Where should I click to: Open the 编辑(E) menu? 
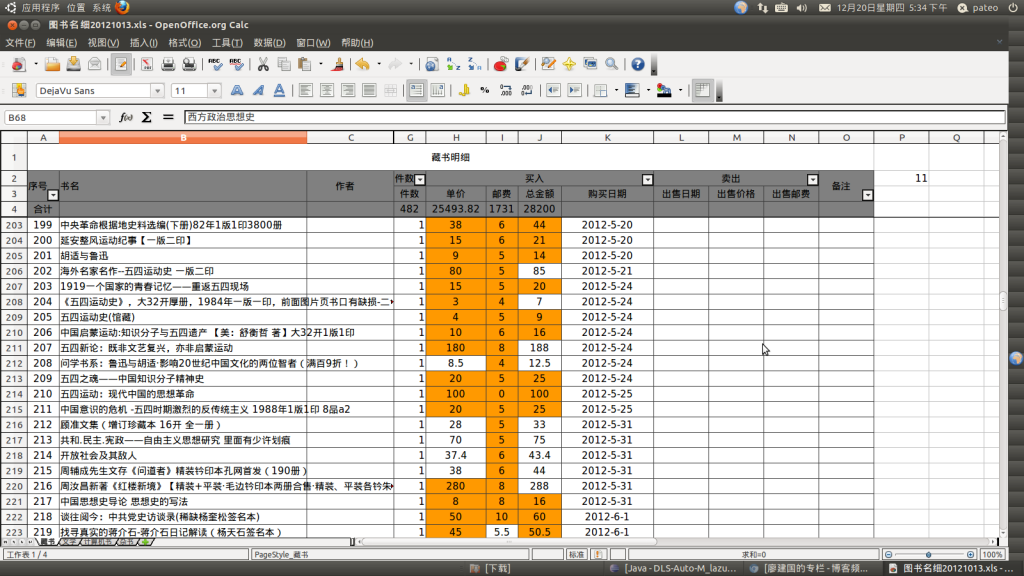pos(61,42)
